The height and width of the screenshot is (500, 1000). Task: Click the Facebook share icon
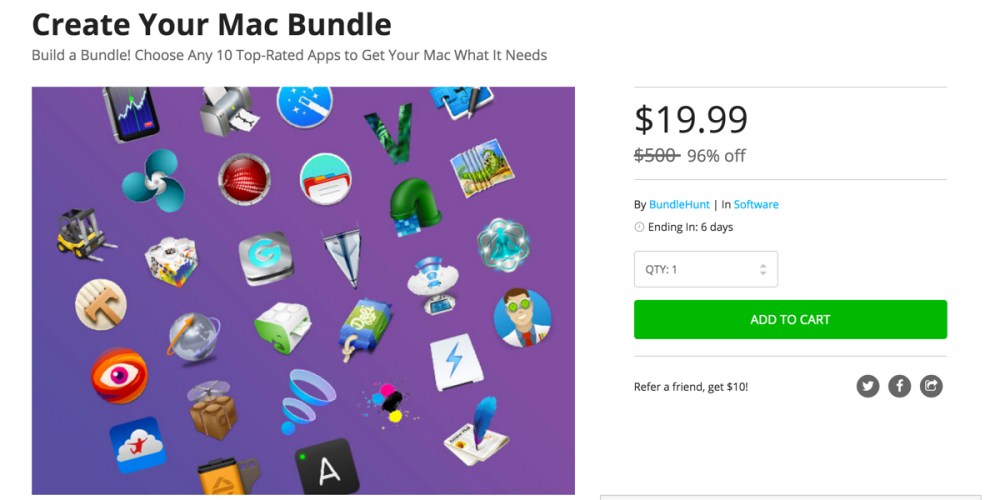tap(899, 386)
